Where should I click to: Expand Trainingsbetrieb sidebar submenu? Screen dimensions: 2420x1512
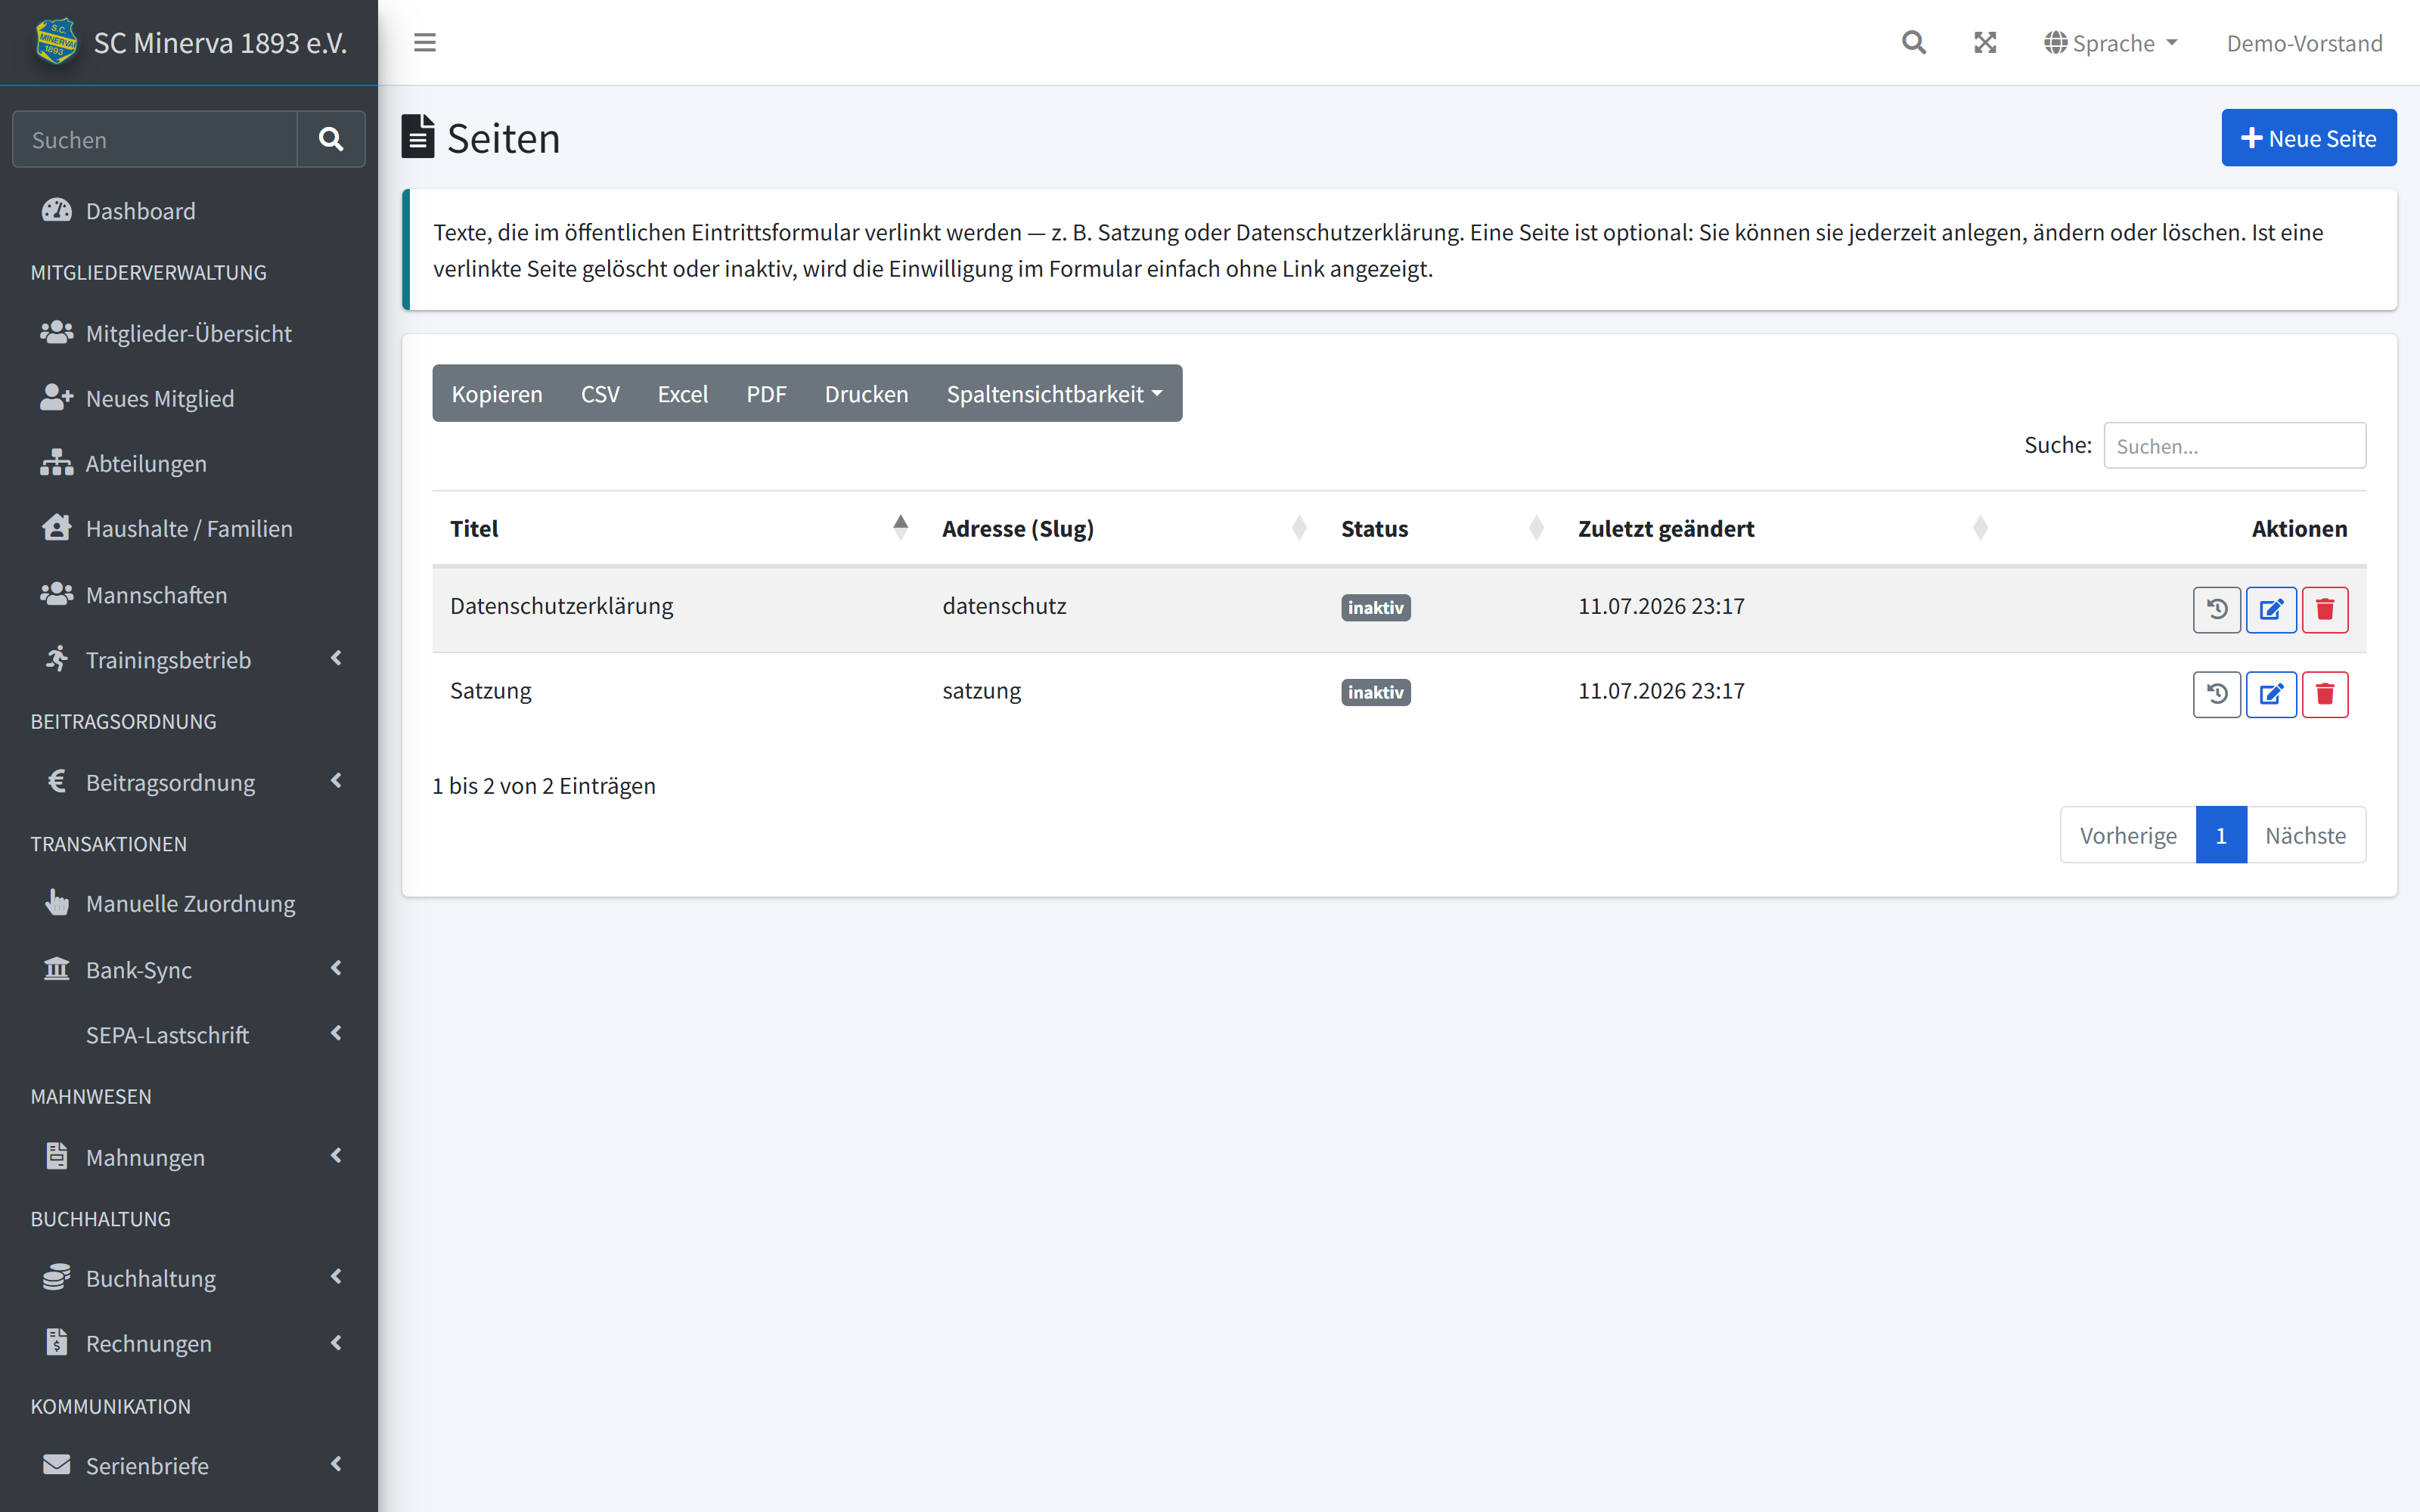189,659
